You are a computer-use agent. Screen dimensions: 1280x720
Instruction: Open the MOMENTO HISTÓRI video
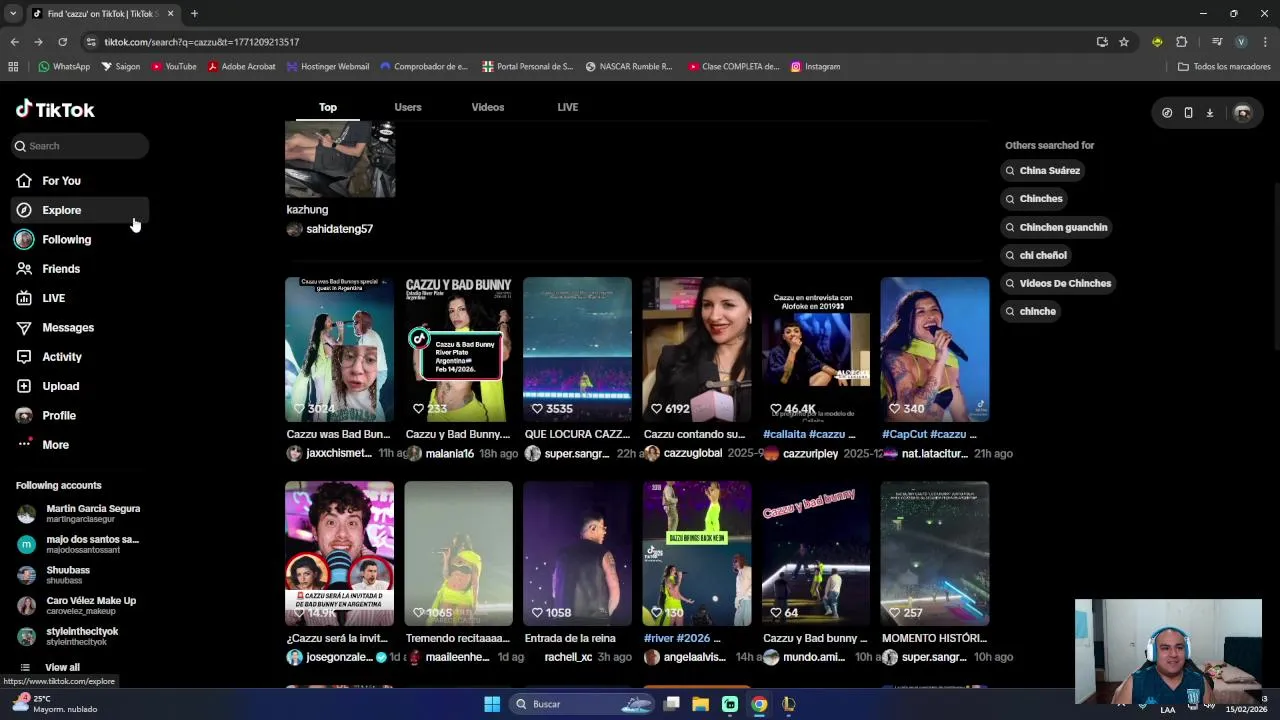click(934, 554)
